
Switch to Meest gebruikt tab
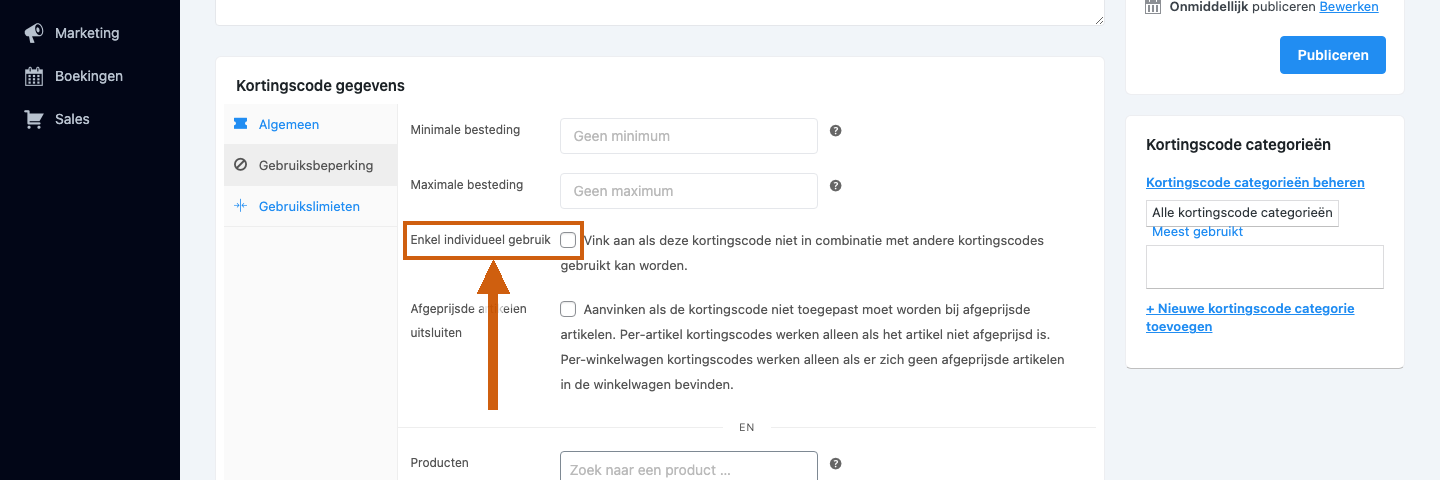(x=1197, y=231)
